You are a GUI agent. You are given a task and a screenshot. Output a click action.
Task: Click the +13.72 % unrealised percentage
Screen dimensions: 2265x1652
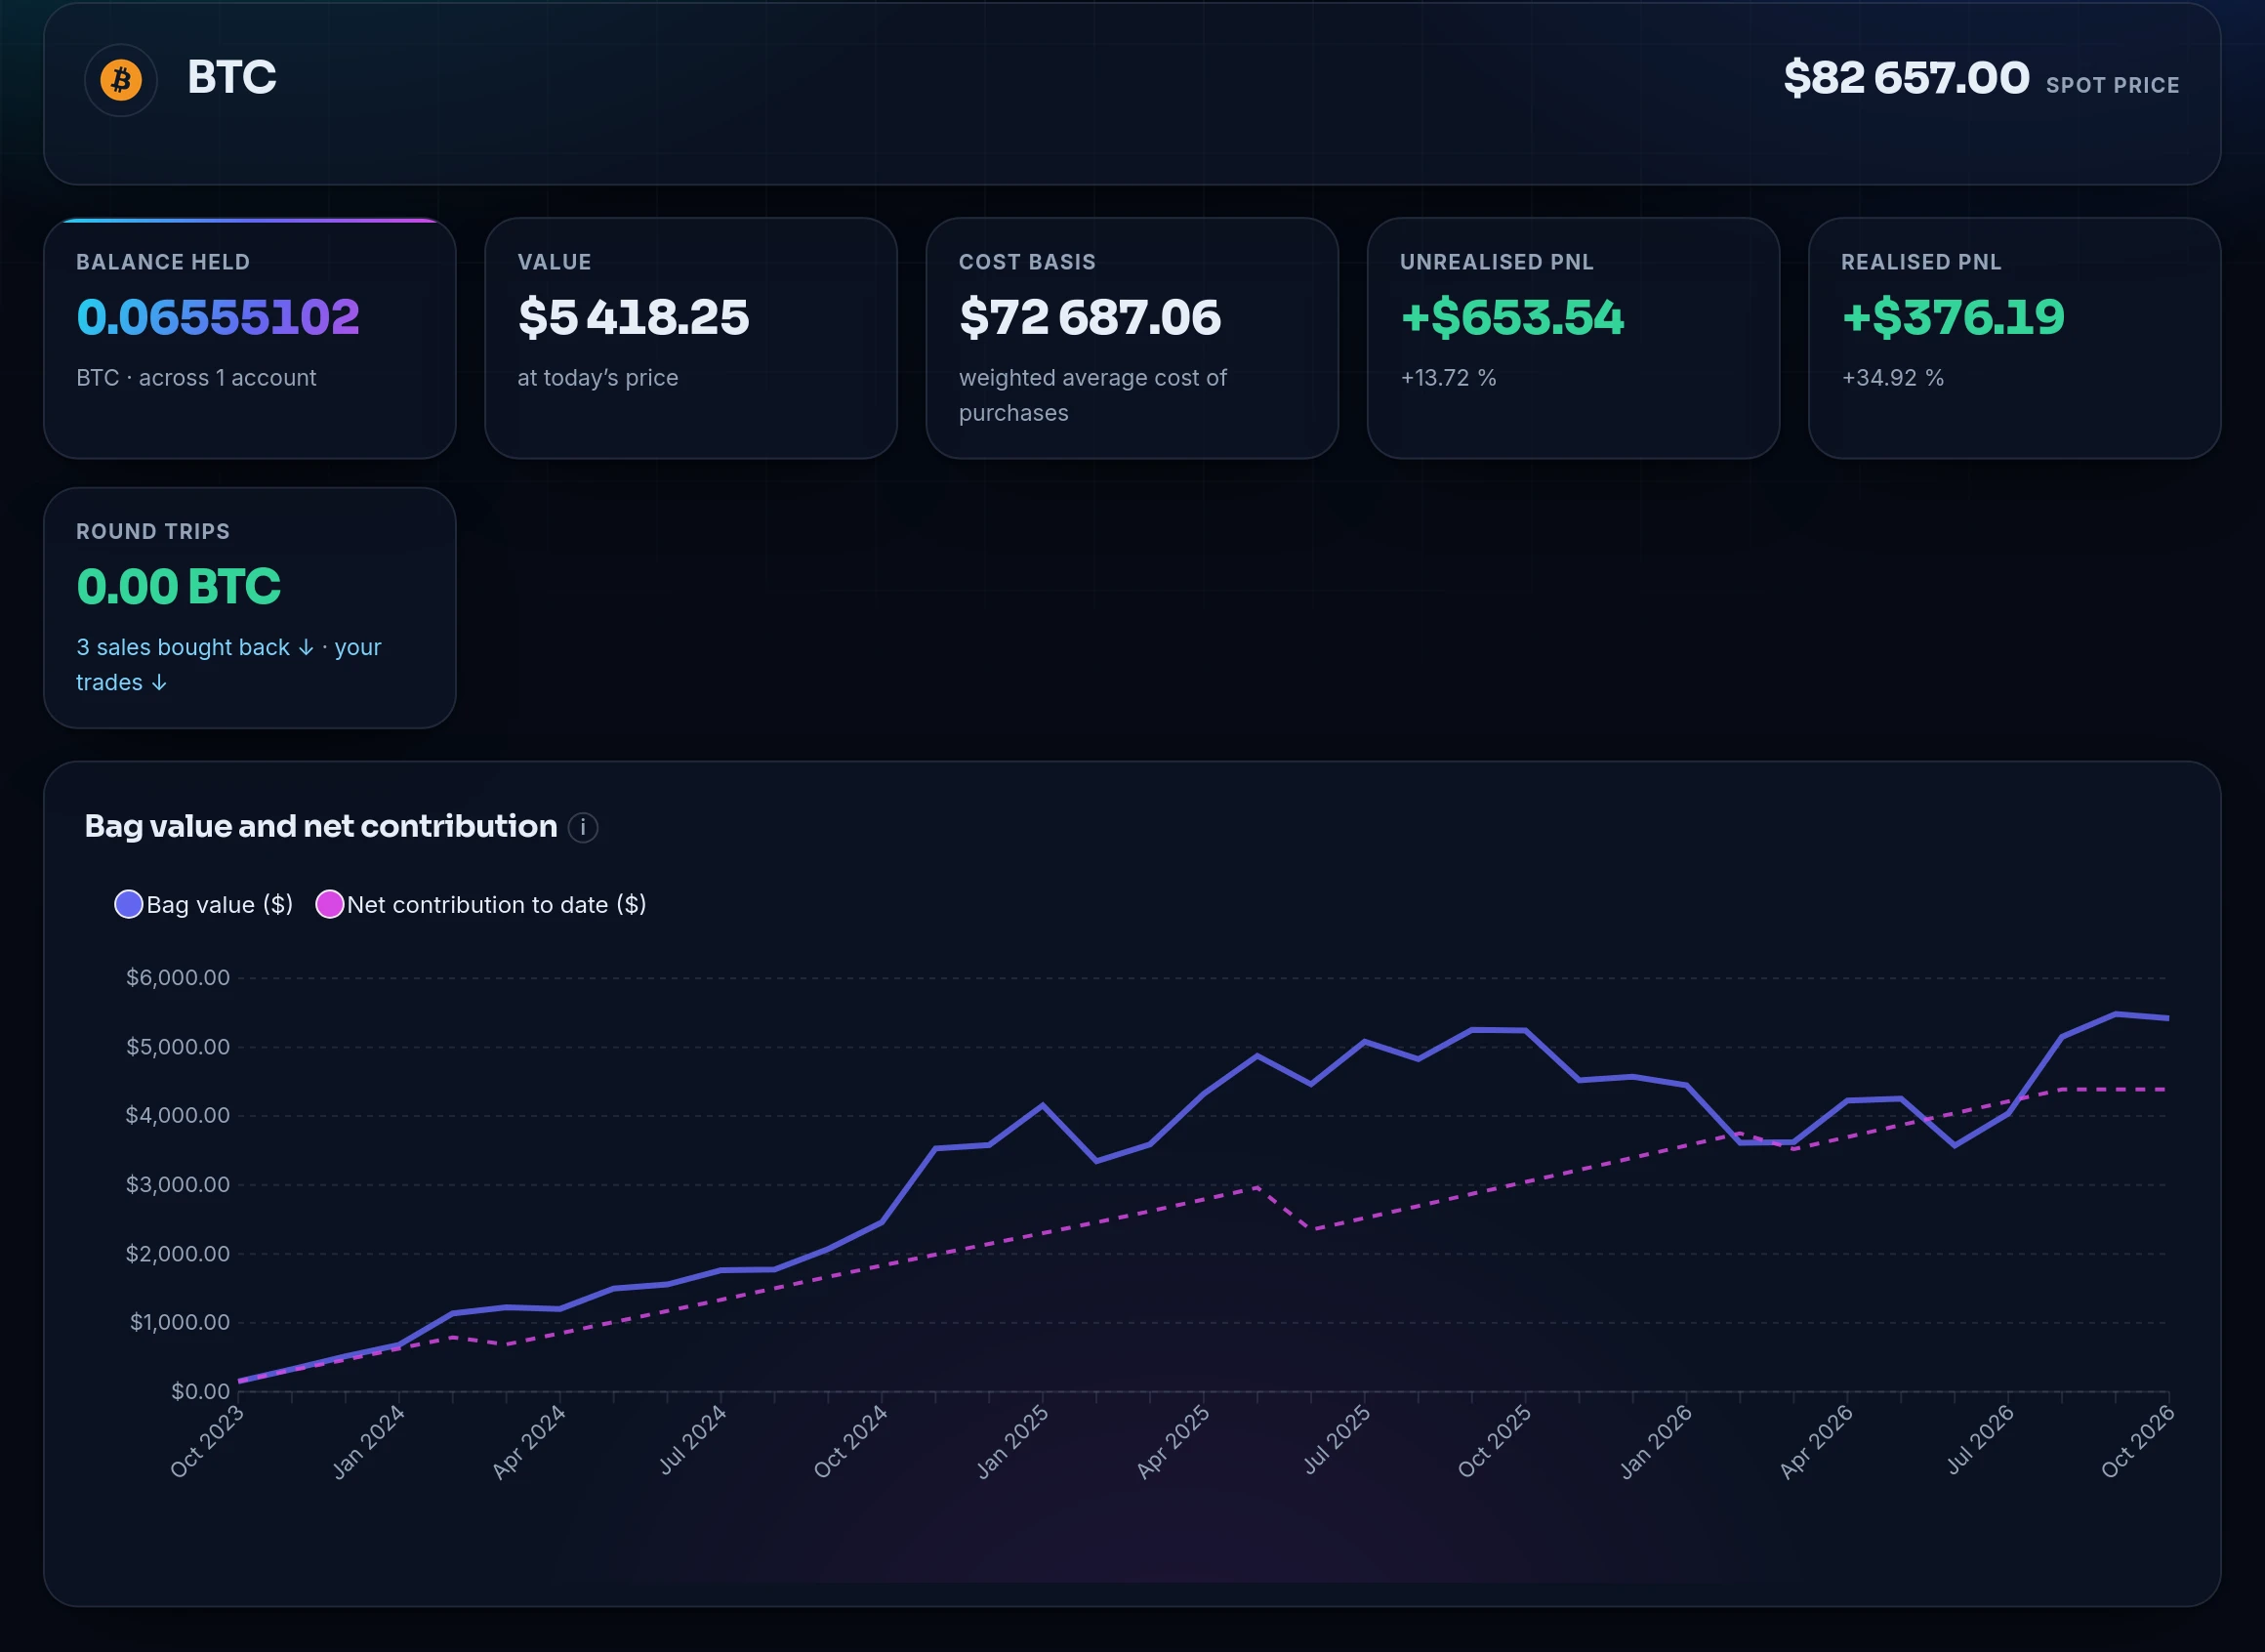click(x=1448, y=378)
